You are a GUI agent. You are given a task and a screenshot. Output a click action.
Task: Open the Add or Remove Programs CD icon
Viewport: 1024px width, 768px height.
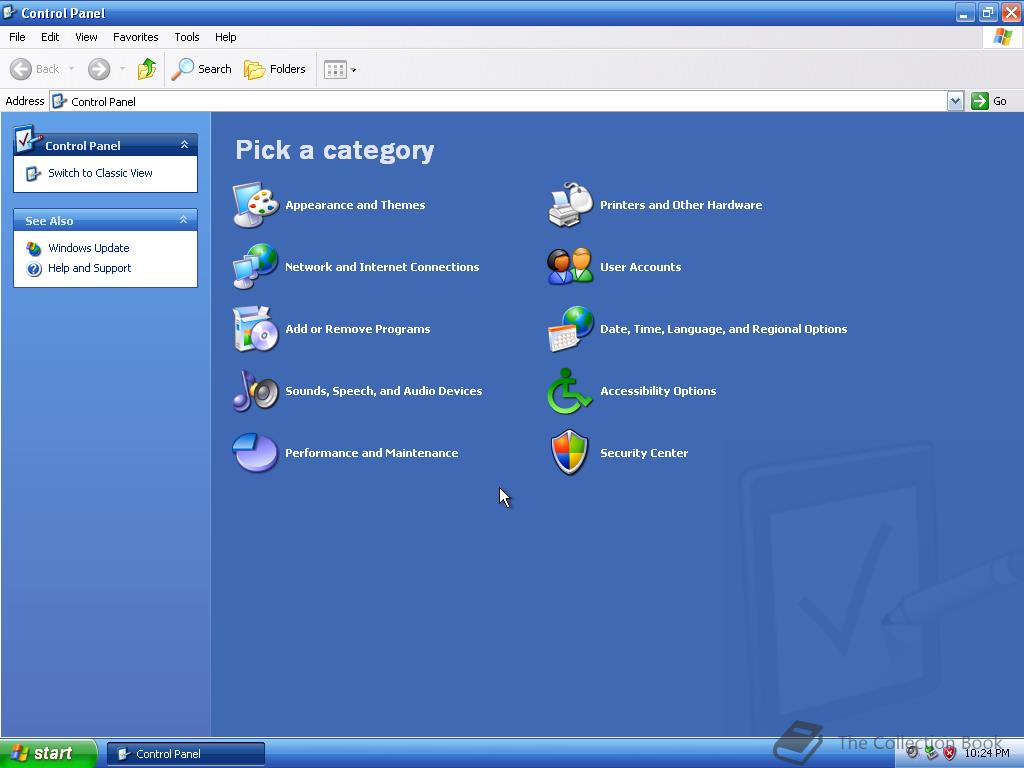tap(255, 328)
